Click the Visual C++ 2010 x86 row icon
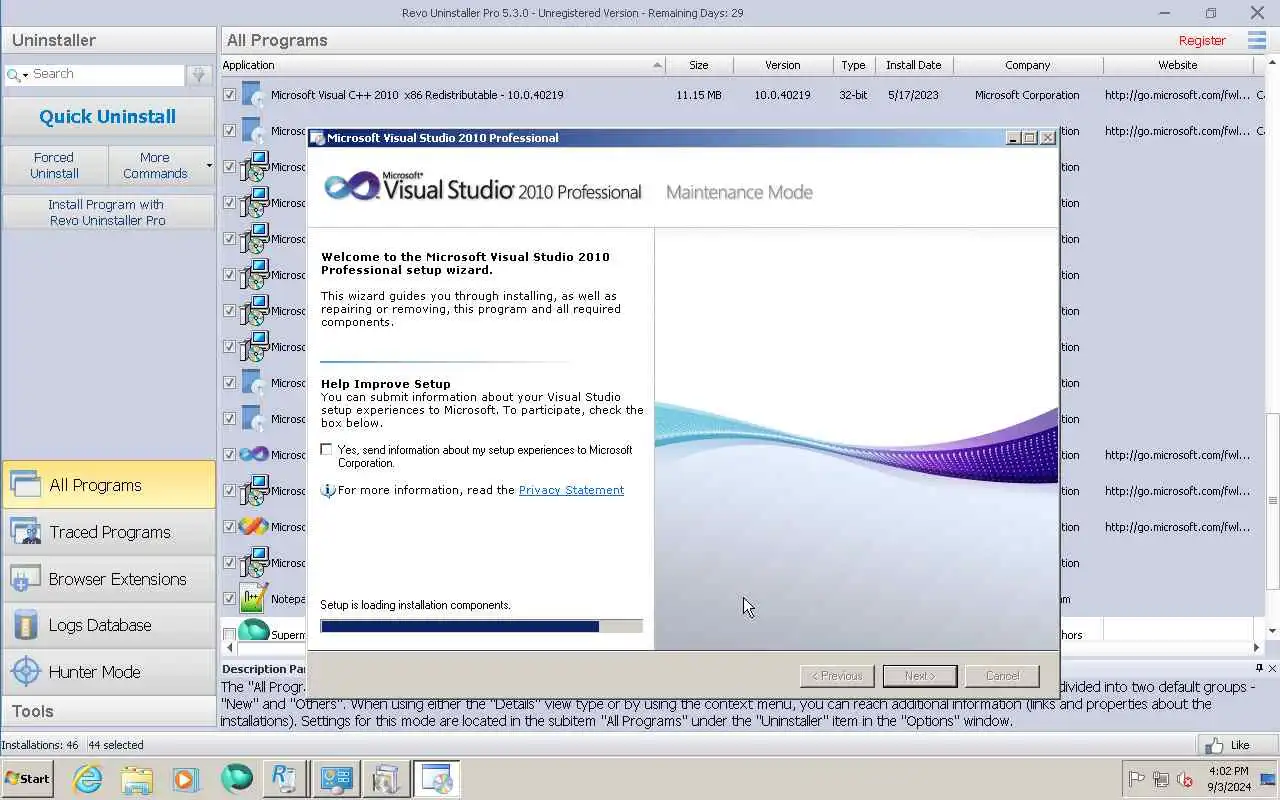Viewport: 1280px width, 800px height. coord(254,95)
